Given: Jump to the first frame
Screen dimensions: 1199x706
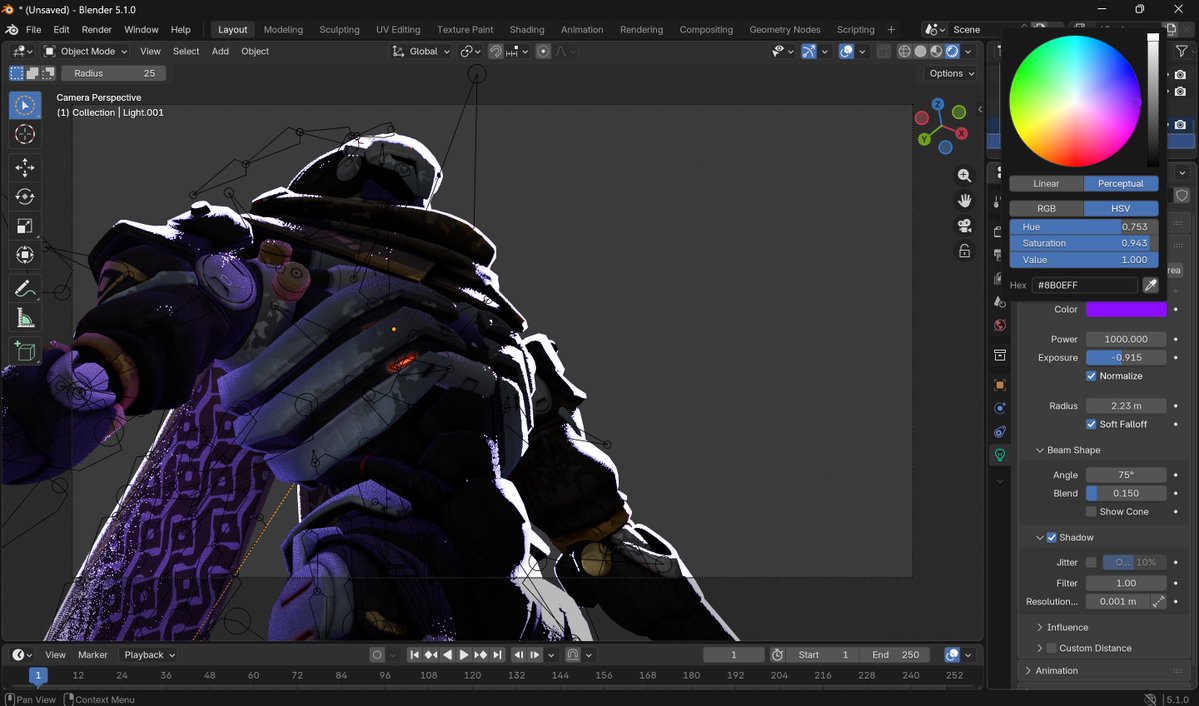Looking at the screenshot, I should pos(414,655).
